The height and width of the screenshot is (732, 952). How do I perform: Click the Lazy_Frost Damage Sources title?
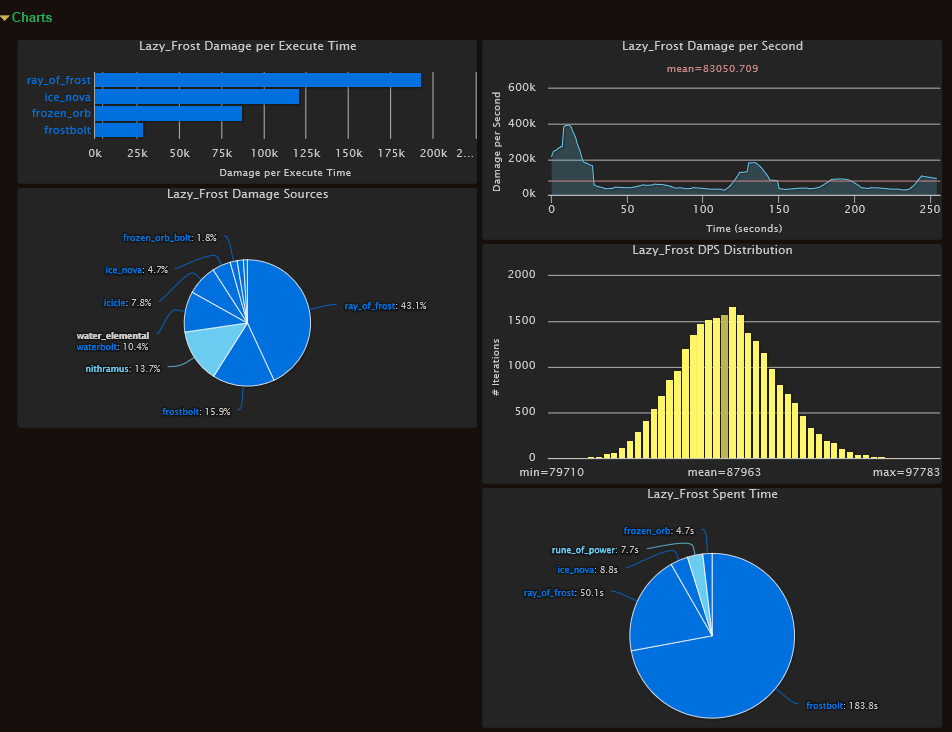coord(248,194)
